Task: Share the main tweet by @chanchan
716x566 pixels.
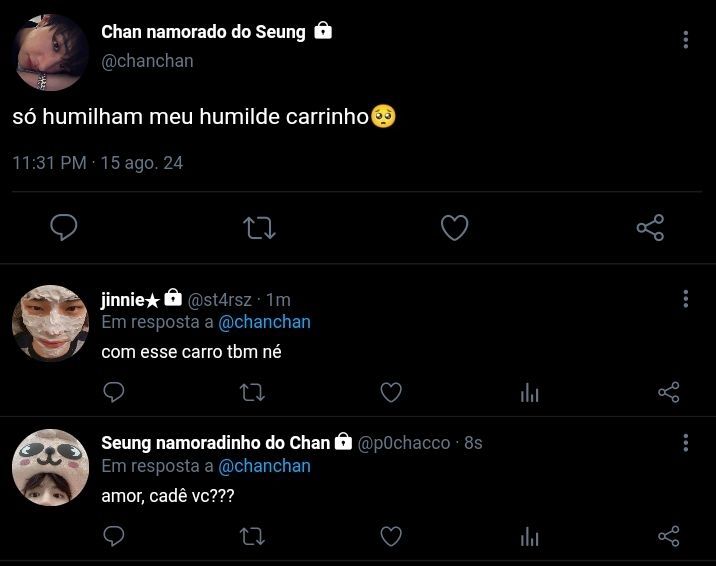Action: point(650,227)
